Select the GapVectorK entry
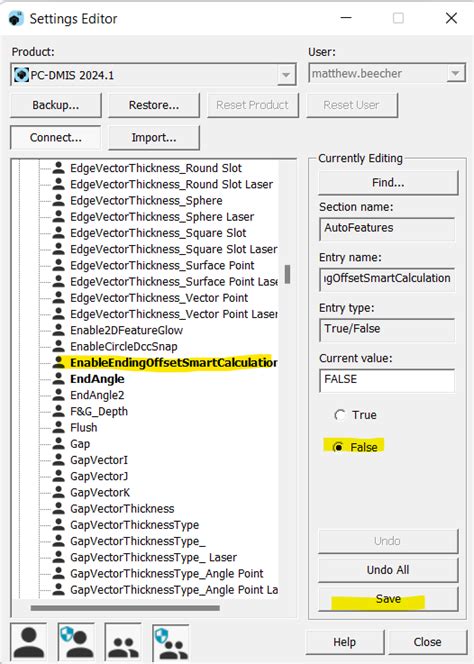The width and height of the screenshot is (474, 664). pos(100,492)
